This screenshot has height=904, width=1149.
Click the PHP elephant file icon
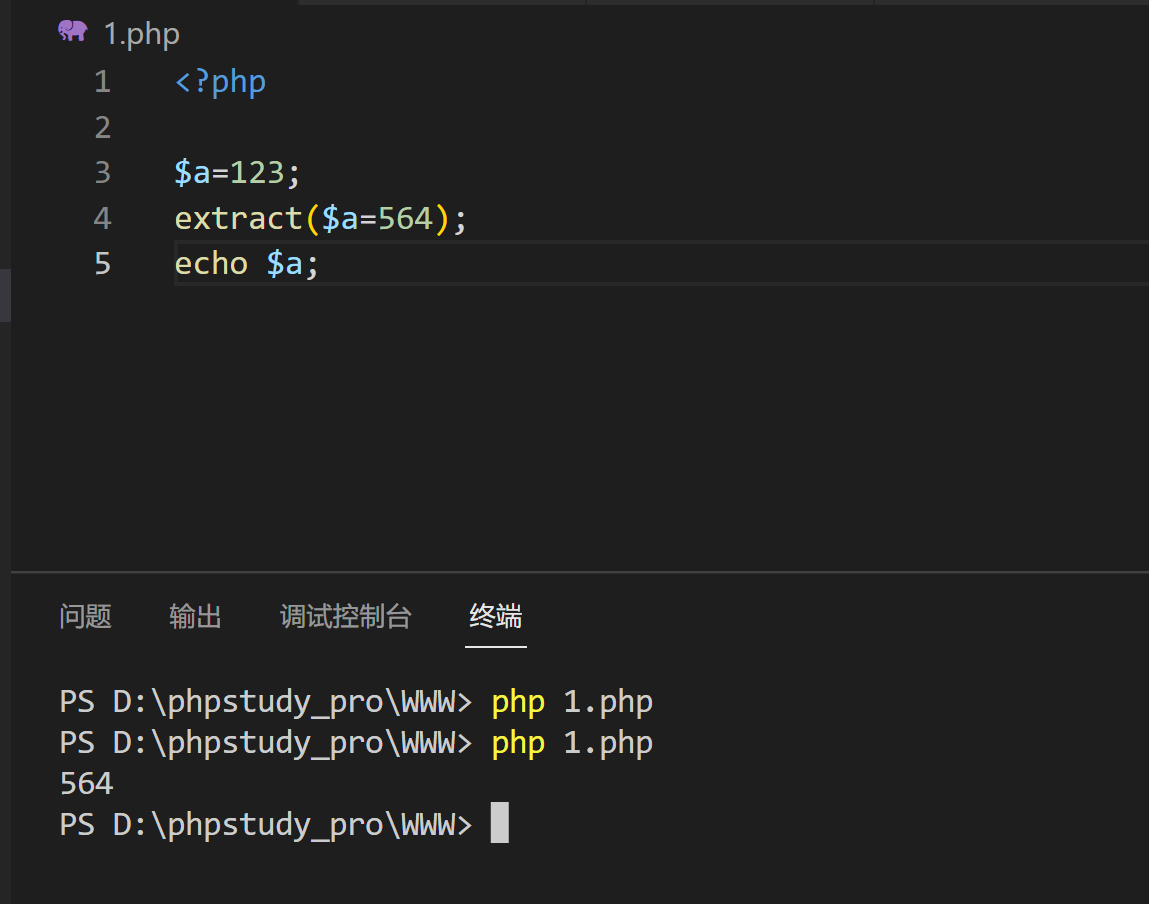pyautogui.click(x=73, y=32)
